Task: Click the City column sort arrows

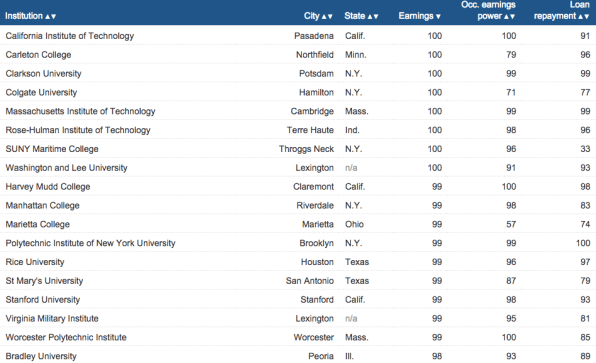Action: tap(327, 16)
